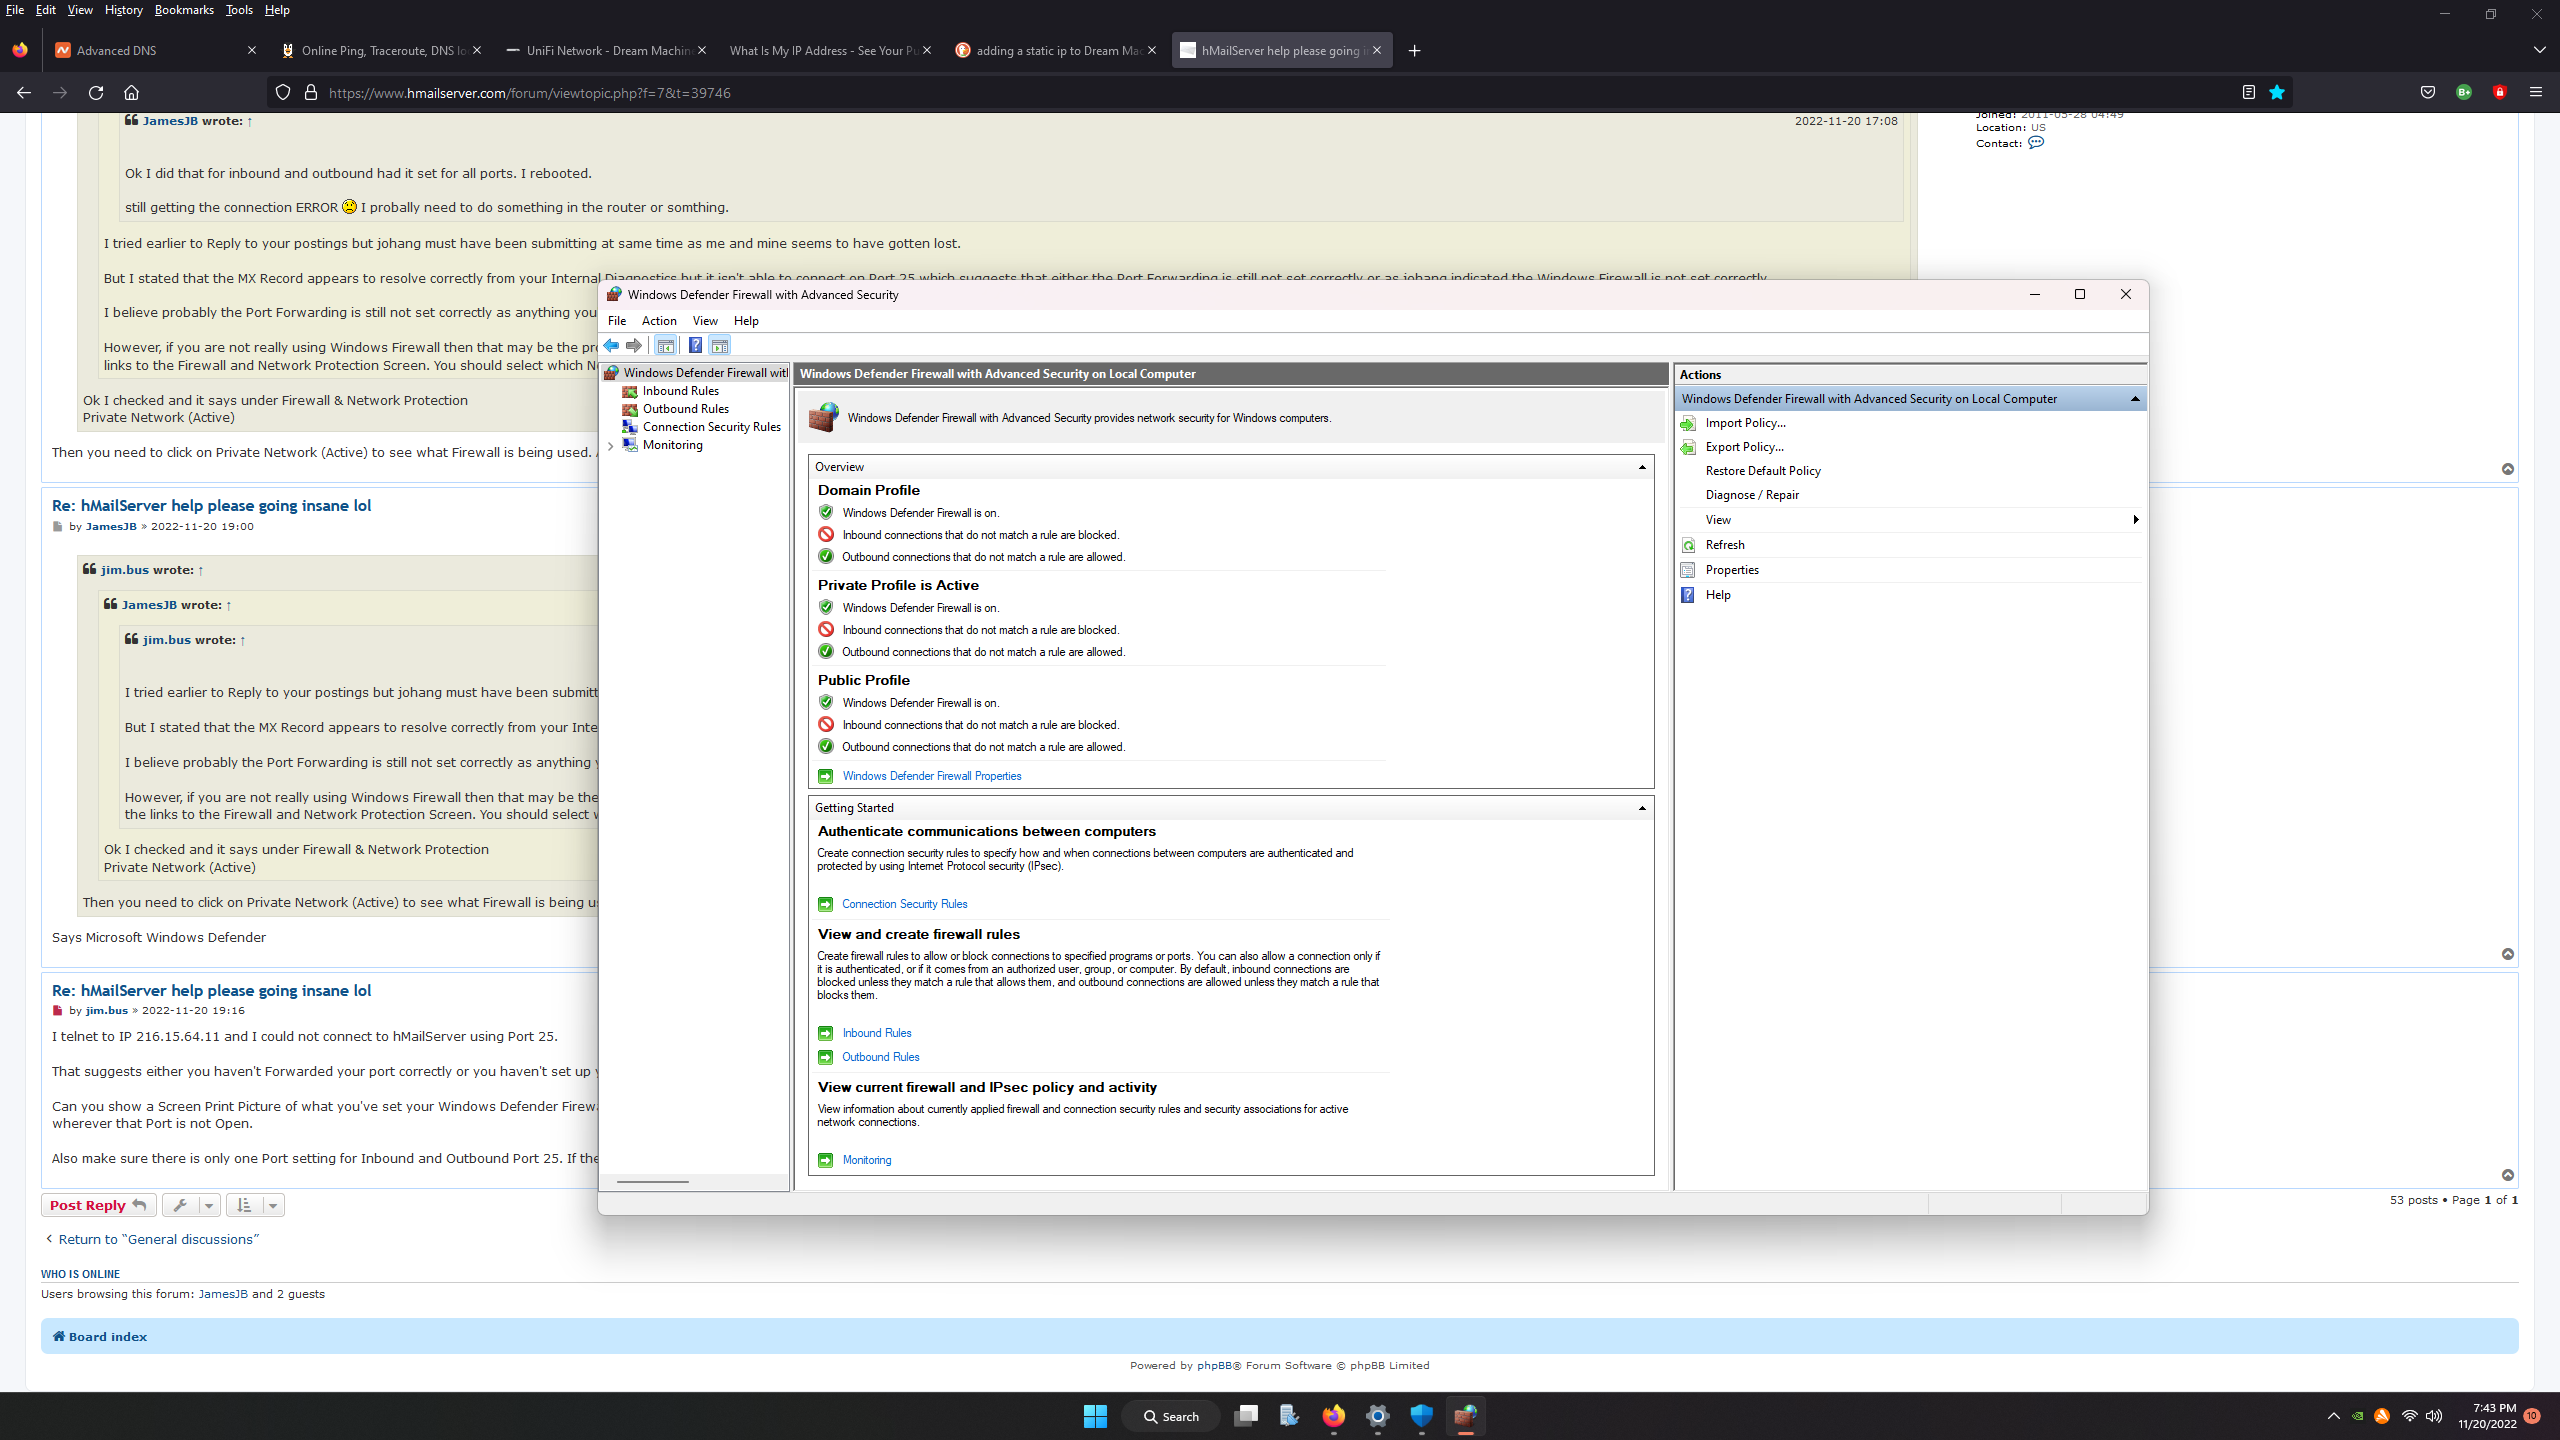The width and height of the screenshot is (2560, 1440).
Task: Open the volume control in the system tray
Action: point(2434,1416)
